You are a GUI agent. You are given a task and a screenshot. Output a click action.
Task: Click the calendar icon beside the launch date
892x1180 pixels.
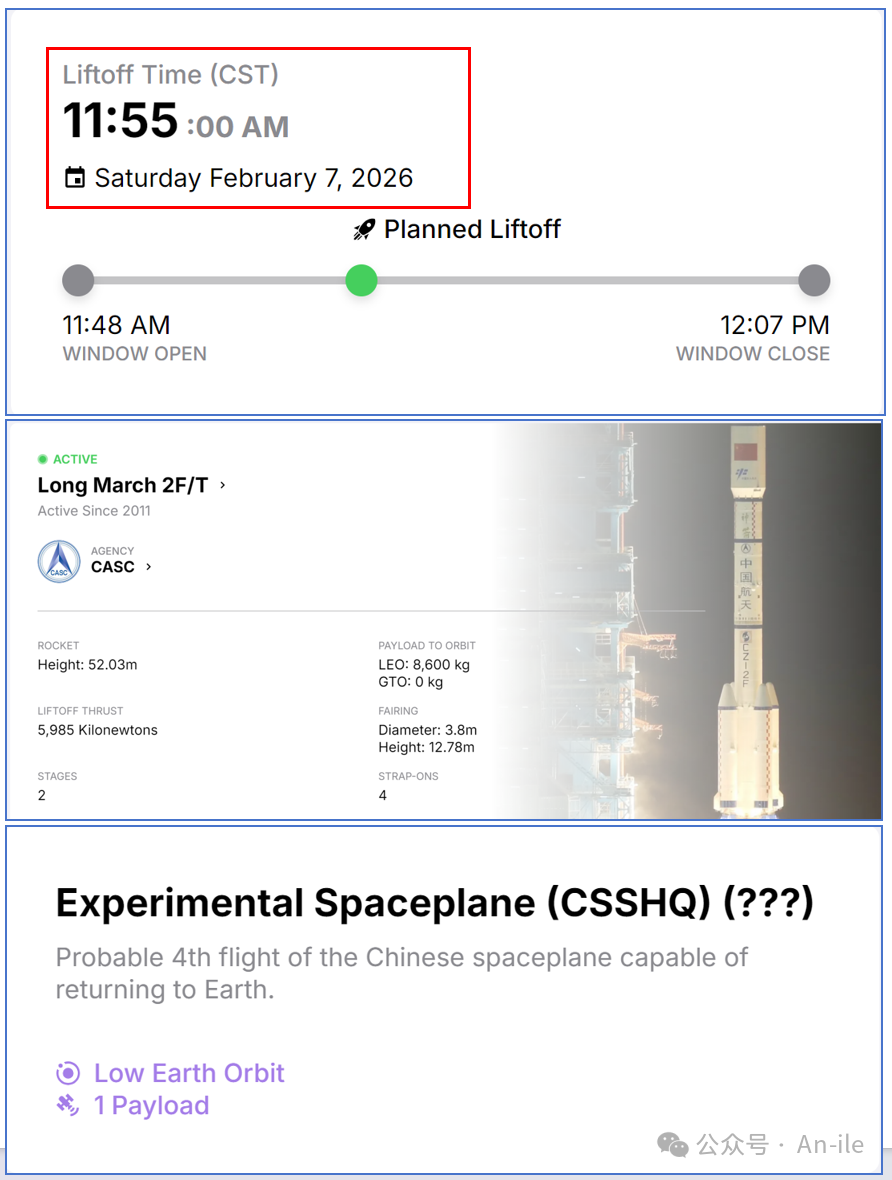pyautogui.click(x=74, y=179)
